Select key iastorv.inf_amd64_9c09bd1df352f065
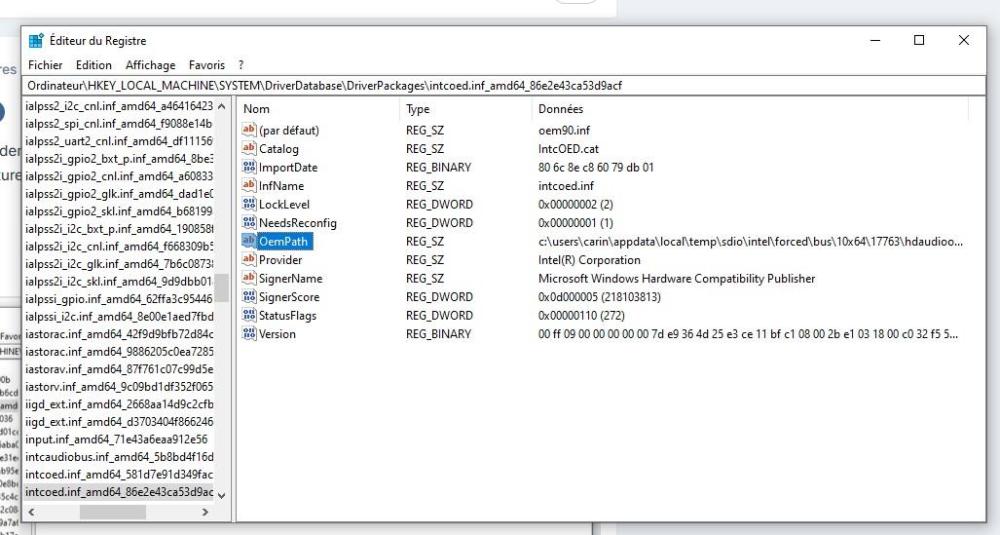1000x535 pixels. [119, 386]
